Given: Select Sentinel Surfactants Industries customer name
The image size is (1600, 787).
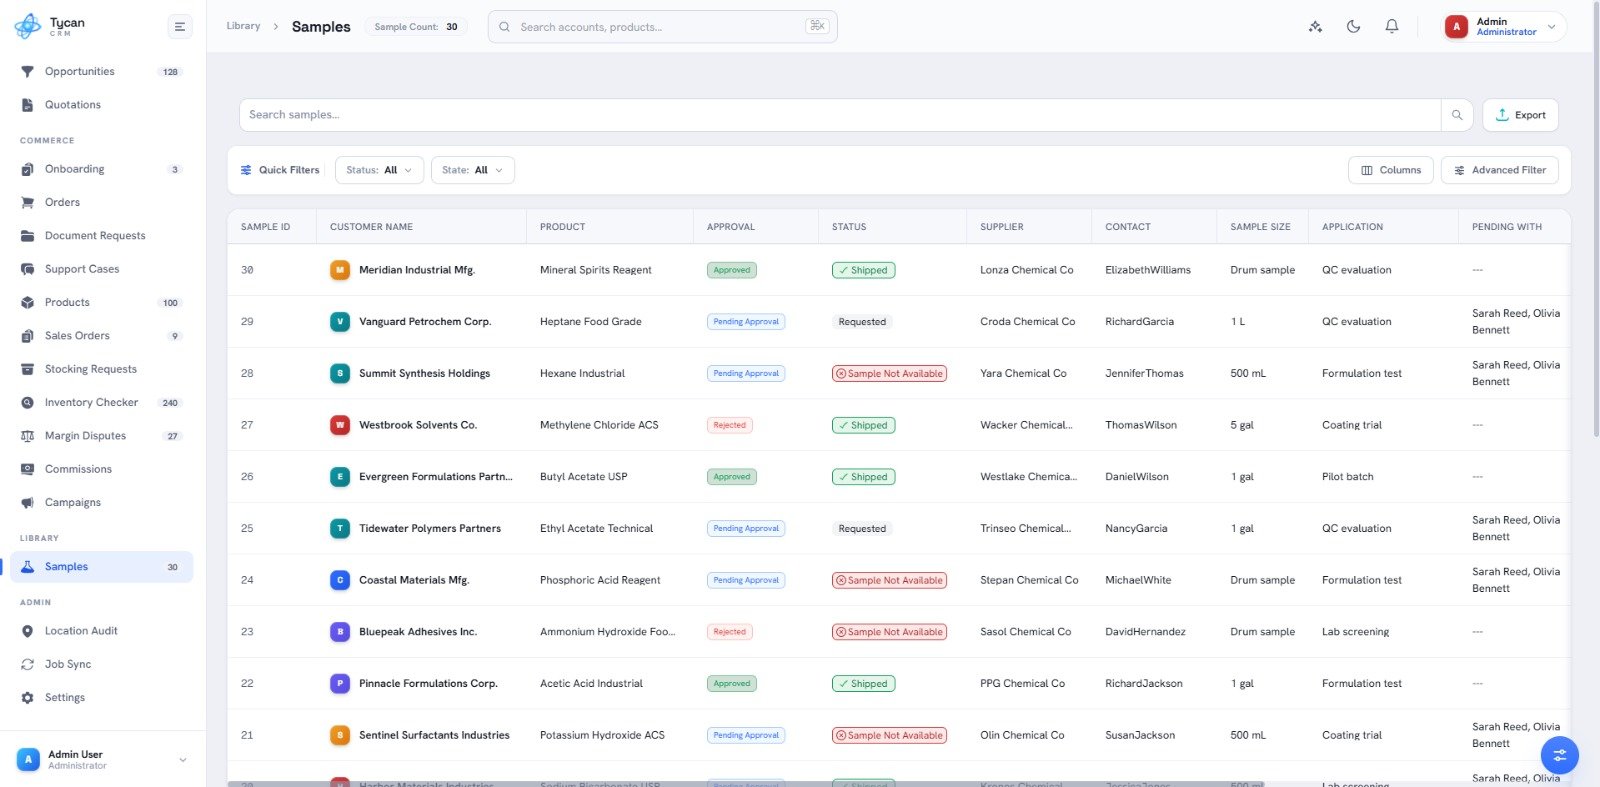Looking at the screenshot, I should [434, 735].
